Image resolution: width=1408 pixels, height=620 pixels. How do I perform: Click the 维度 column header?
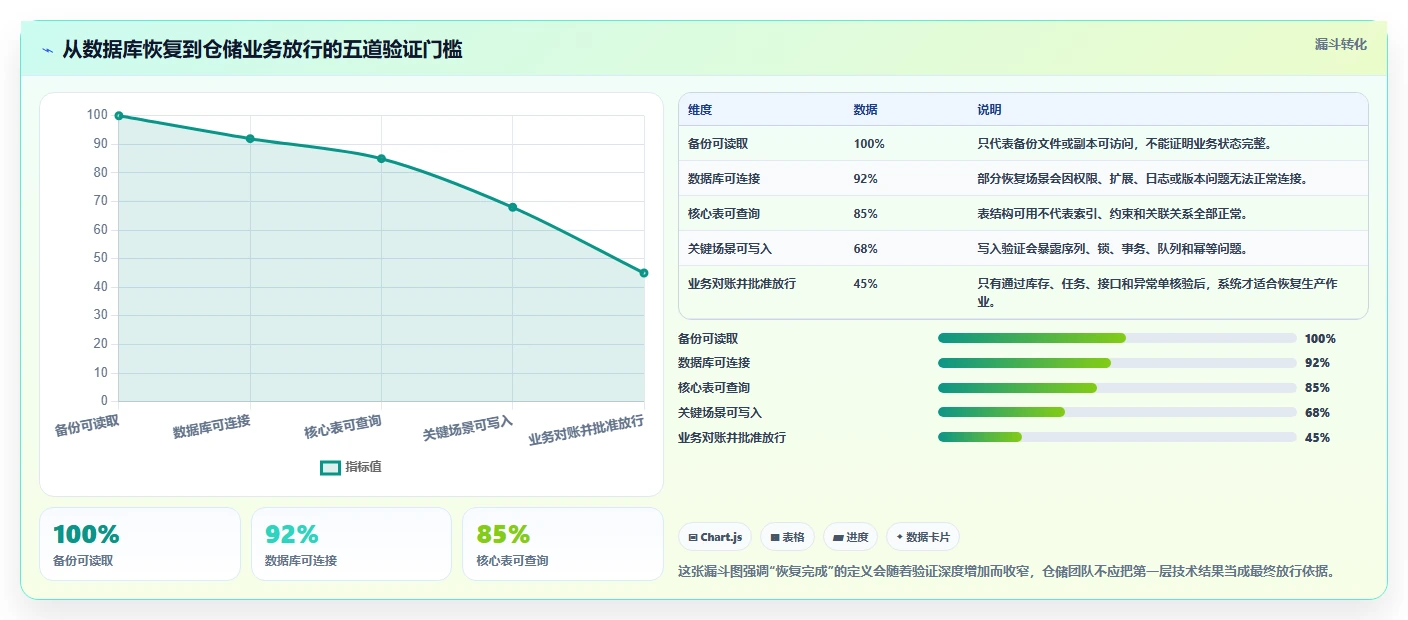tap(700, 110)
